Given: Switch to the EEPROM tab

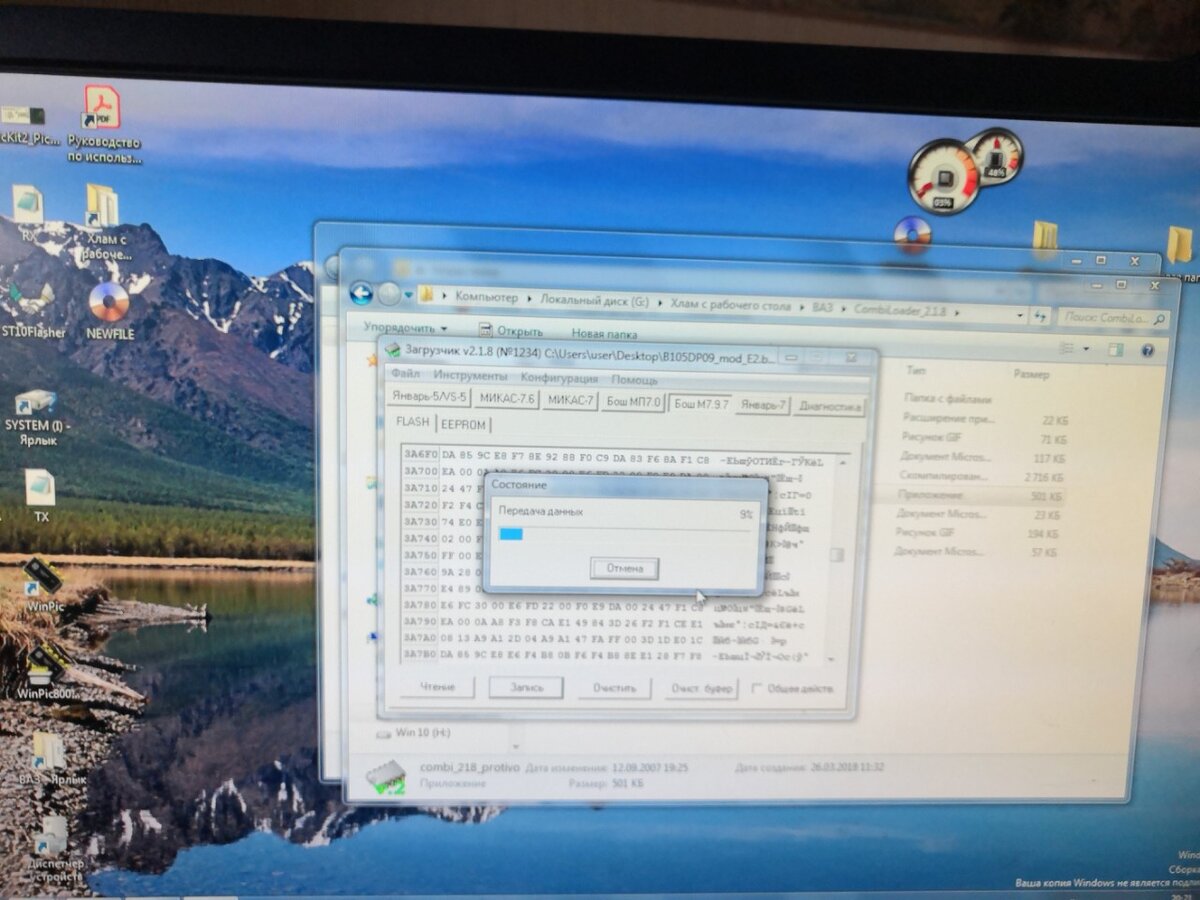Looking at the screenshot, I should tap(463, 423).
